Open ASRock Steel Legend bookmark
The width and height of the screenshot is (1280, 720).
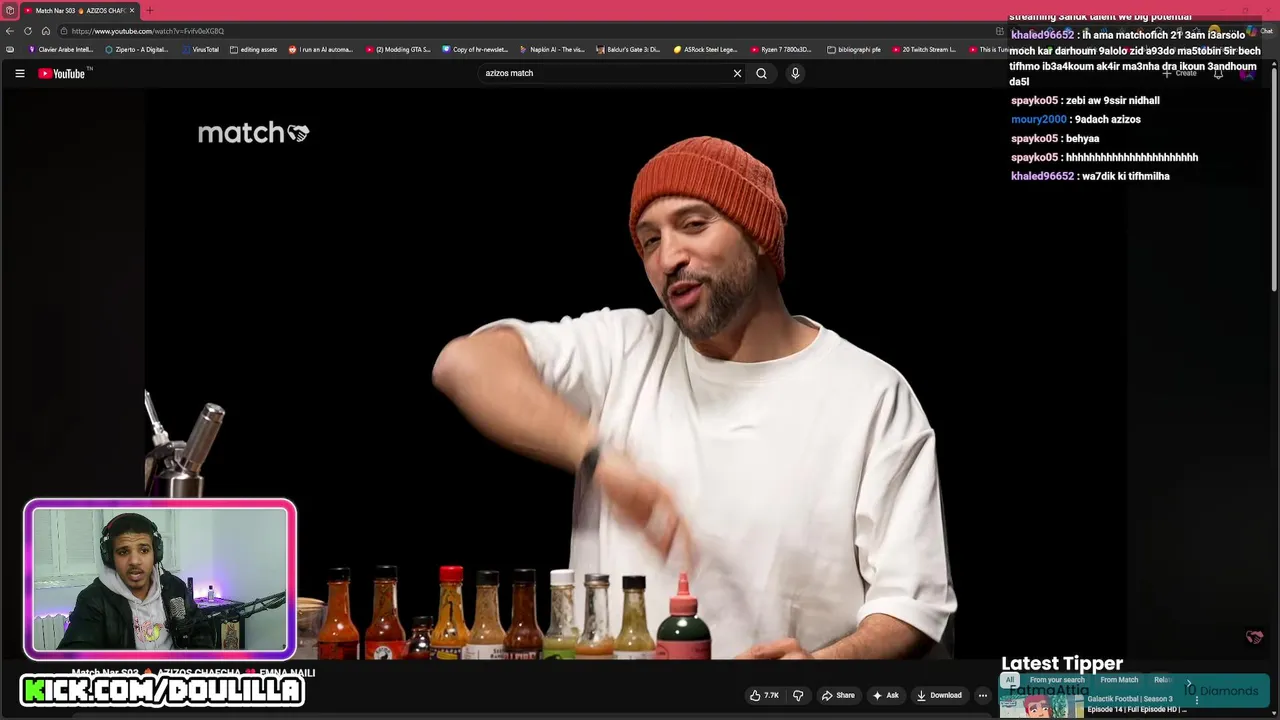[x=706, y=49]
